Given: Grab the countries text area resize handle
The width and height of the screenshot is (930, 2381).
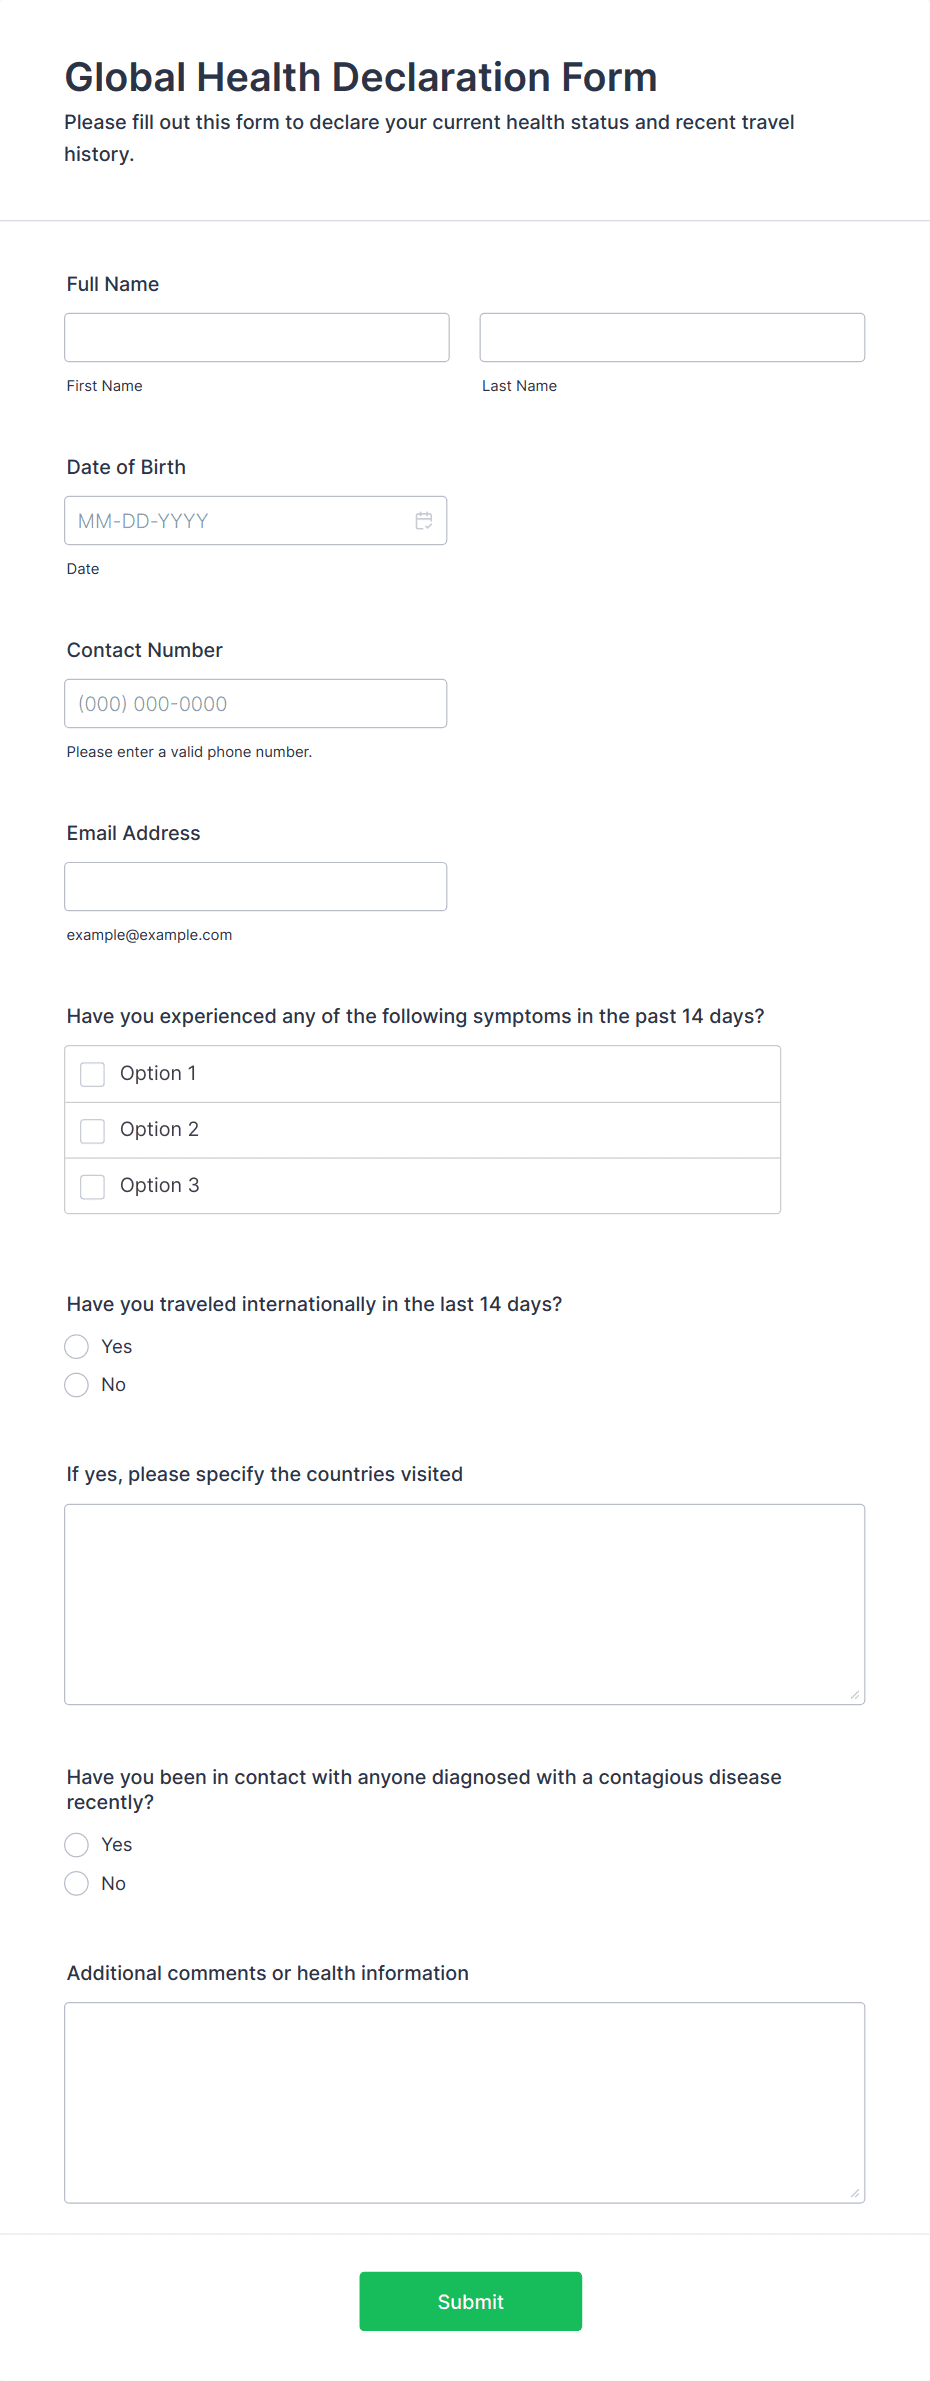Looking at the screenshot, I should click(x=855, y=1695).
